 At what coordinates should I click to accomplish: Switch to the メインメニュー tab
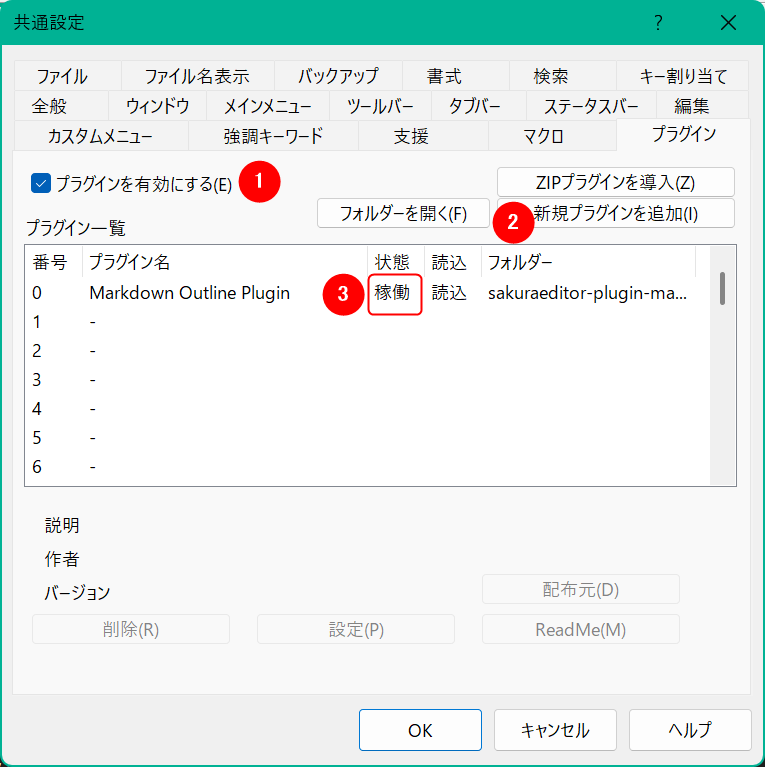(x=268, y=106)
